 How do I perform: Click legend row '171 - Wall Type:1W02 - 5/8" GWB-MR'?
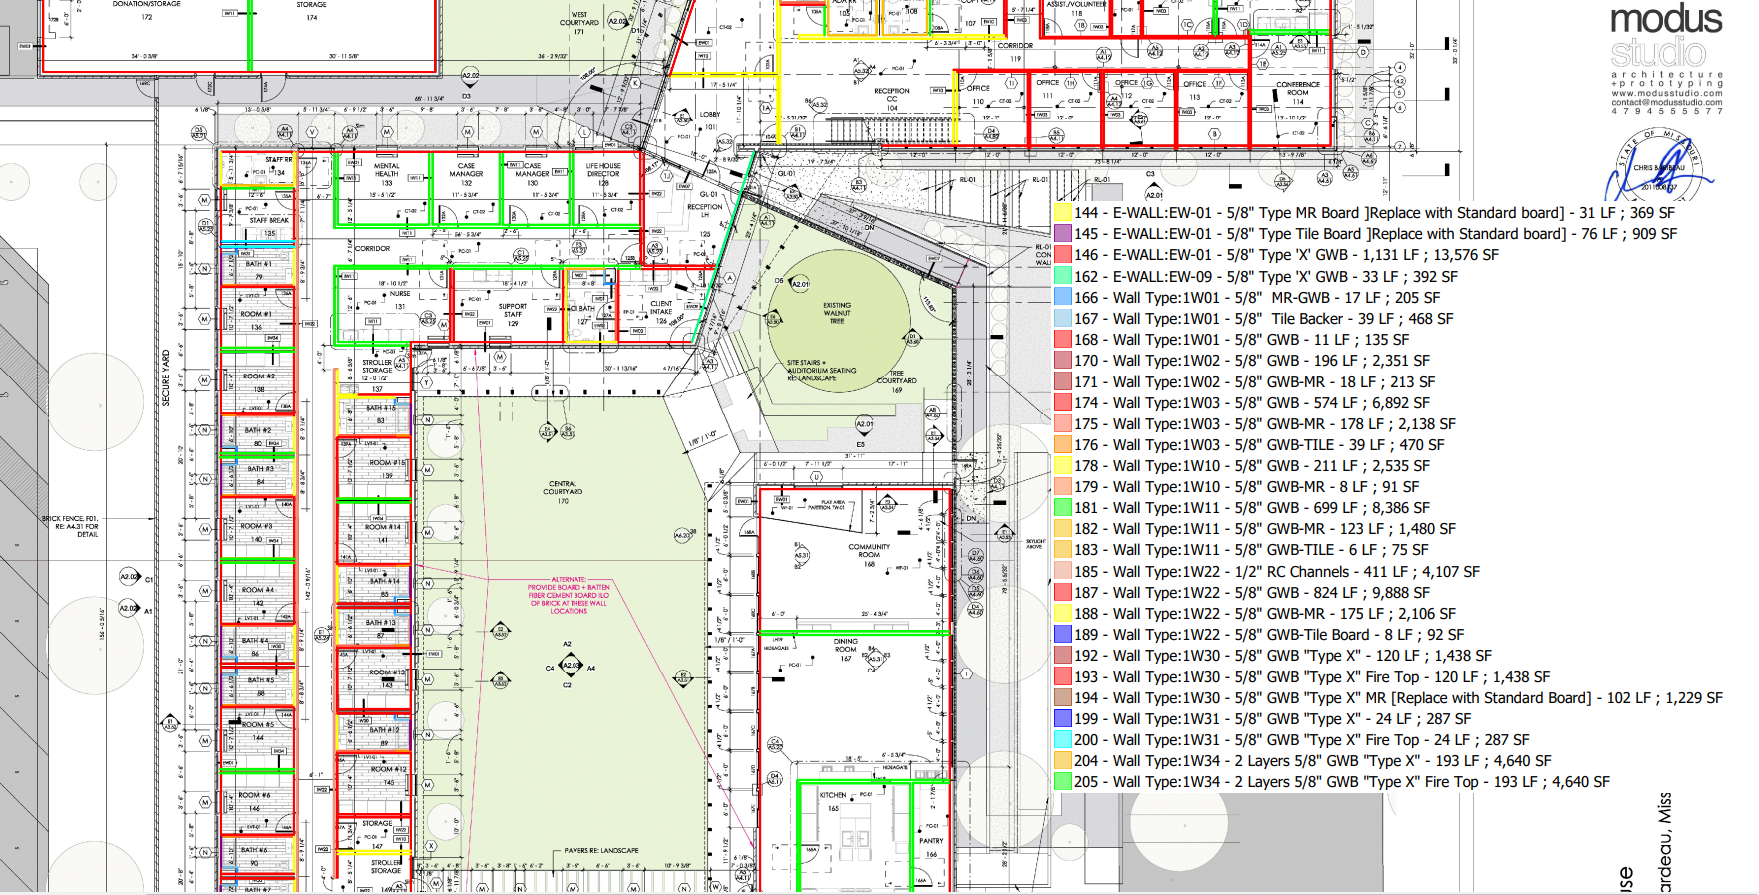click(1245, 382)
